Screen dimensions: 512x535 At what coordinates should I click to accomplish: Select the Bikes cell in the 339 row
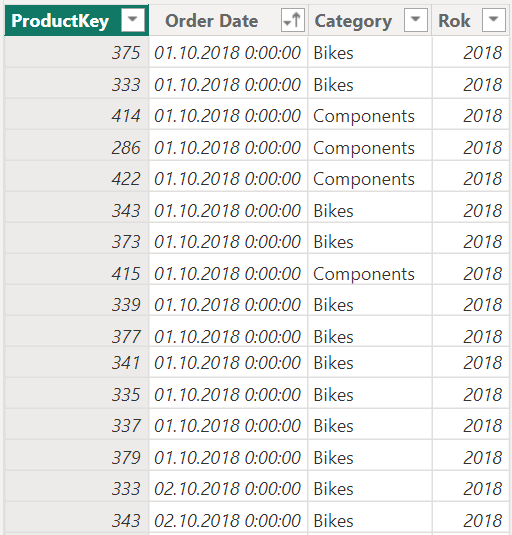[370, 304]
